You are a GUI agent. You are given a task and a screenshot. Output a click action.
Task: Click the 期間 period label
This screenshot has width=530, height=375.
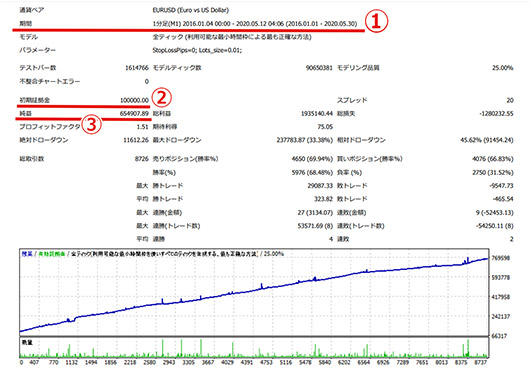pyautogui.click(x=26, y=23)
